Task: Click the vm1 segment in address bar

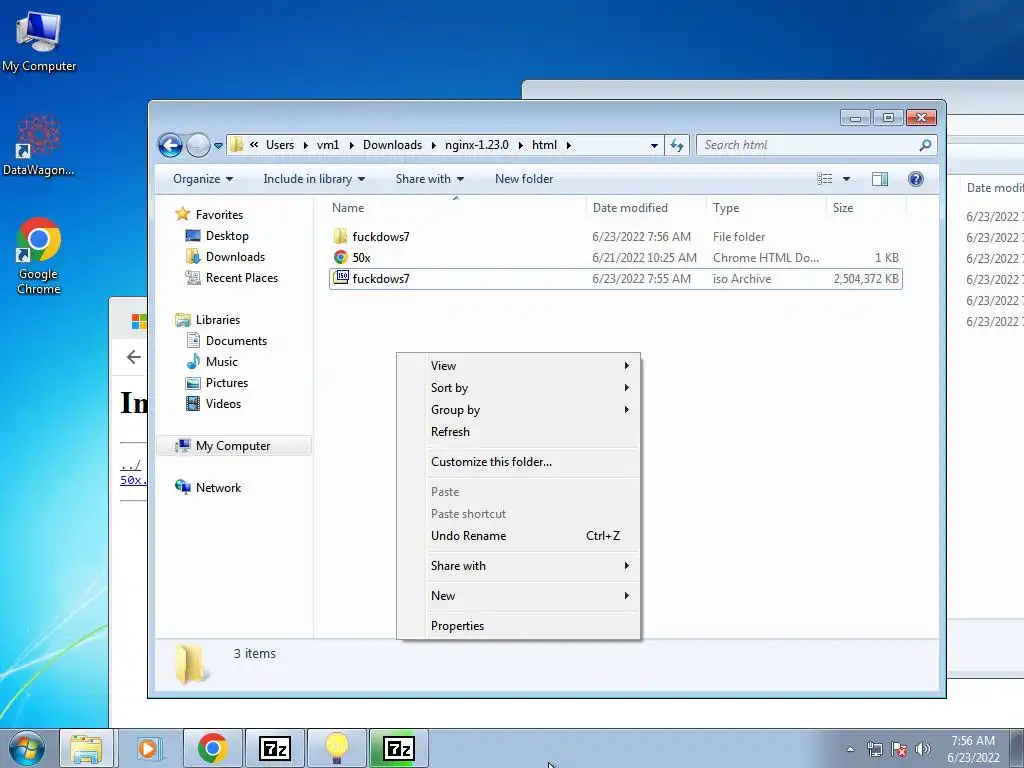Action: pyautogui.click(x=327, y=145)
